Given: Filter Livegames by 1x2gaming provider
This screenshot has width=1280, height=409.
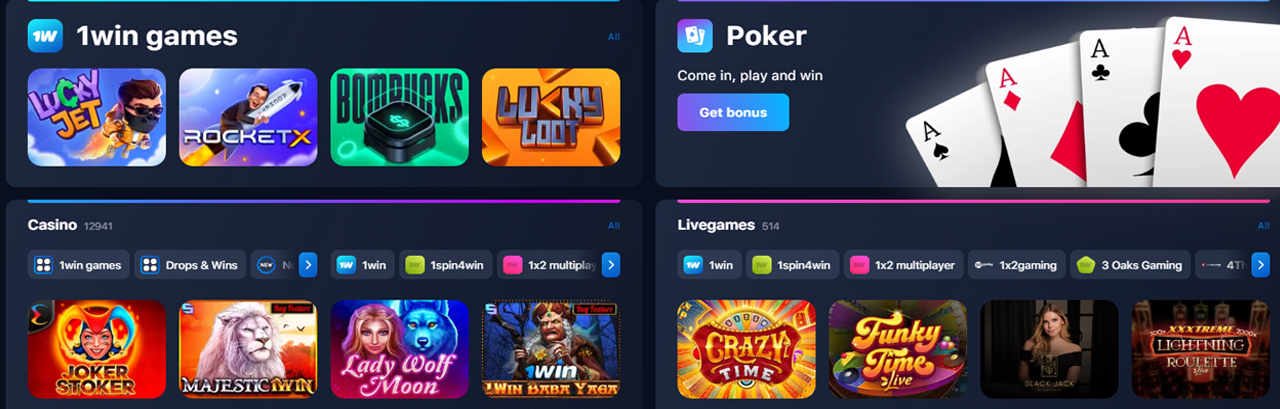Looking at the screenshot, I should (1016, 265).
